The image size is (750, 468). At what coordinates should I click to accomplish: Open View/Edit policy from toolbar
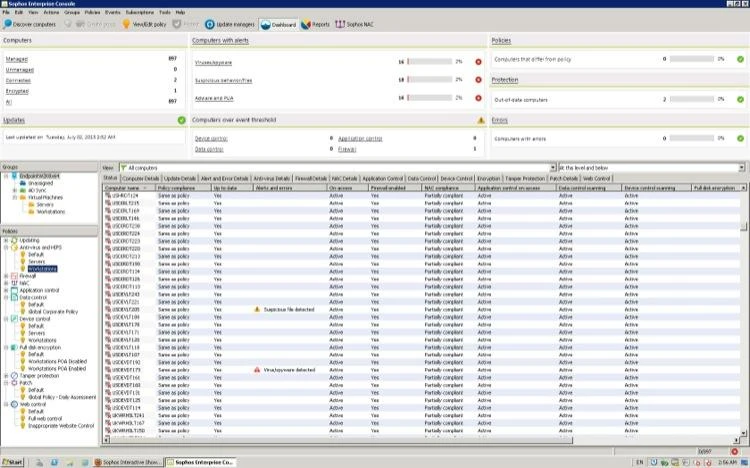(144, 24)
